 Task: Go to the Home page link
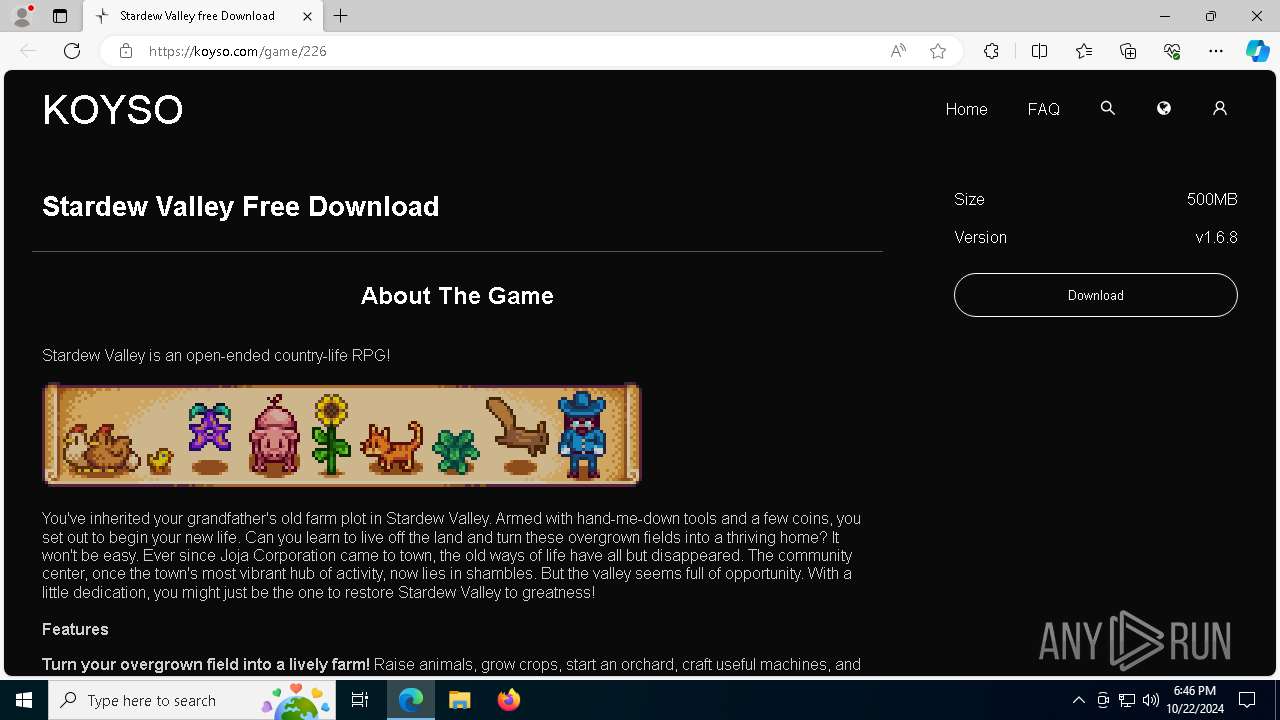966,109
